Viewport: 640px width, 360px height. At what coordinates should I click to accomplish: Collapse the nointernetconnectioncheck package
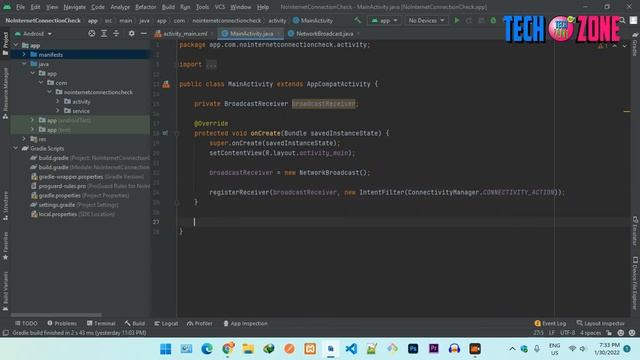49,92
